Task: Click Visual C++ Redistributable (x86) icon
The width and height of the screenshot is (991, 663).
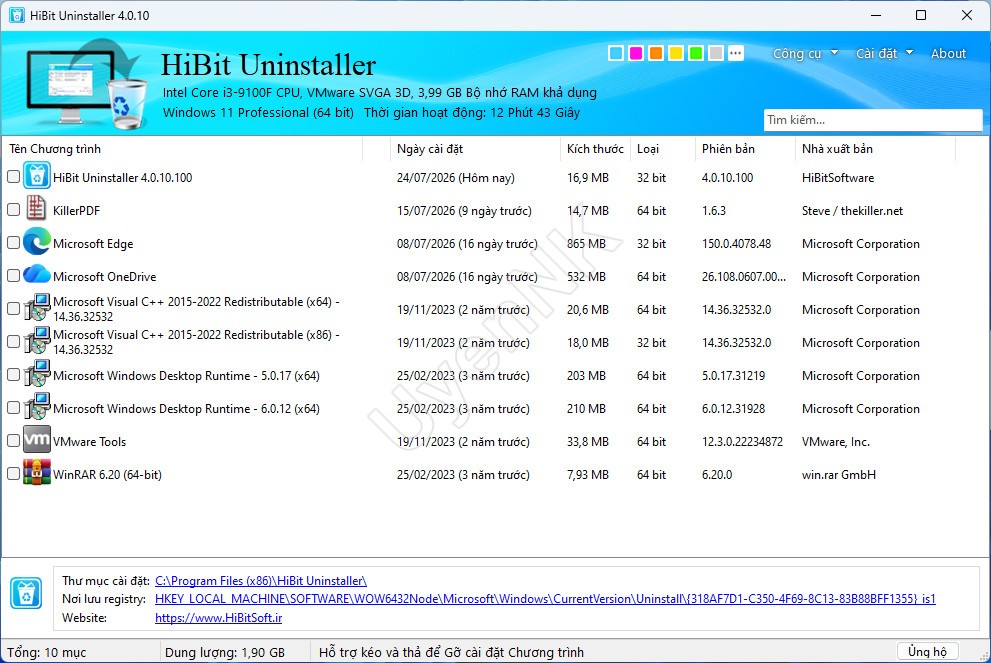Action: (37, 341)
